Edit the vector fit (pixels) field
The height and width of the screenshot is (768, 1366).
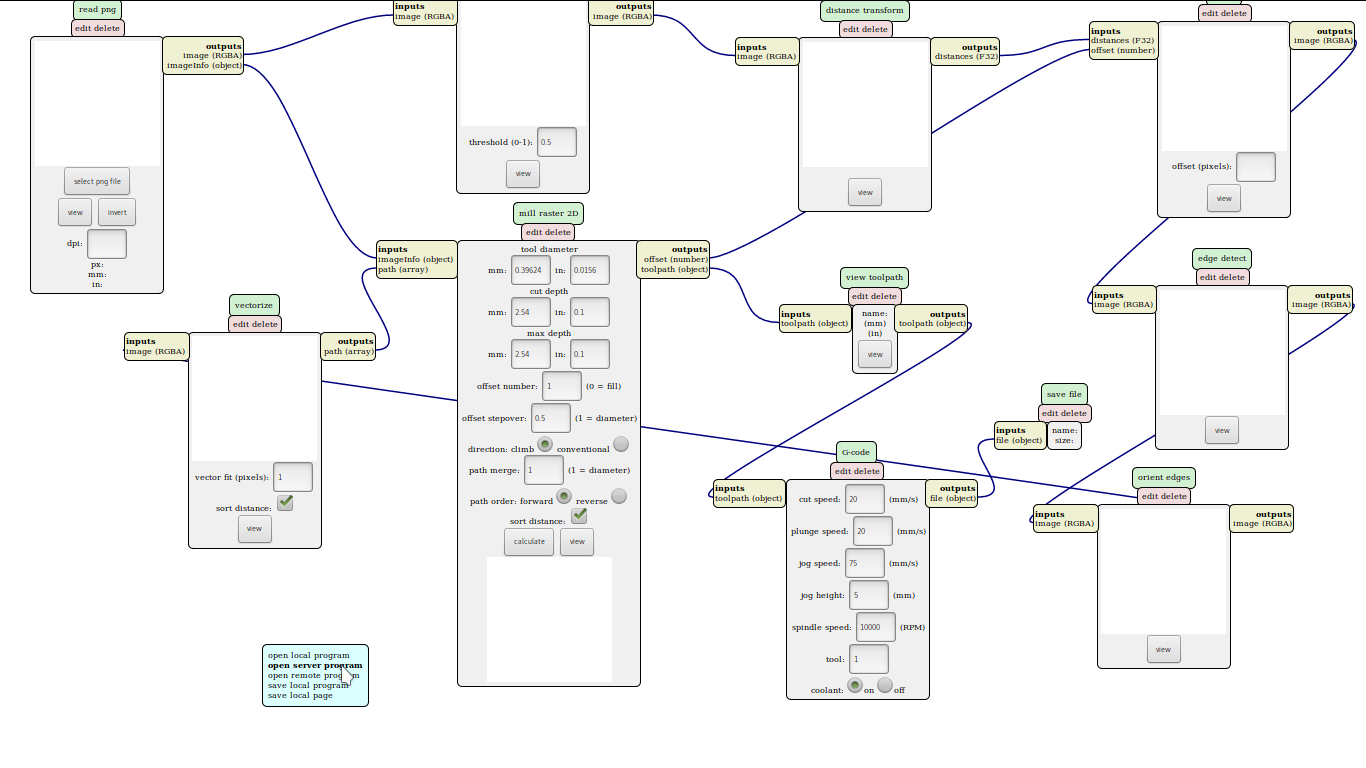pyautogui.click(x=293, y=477)
